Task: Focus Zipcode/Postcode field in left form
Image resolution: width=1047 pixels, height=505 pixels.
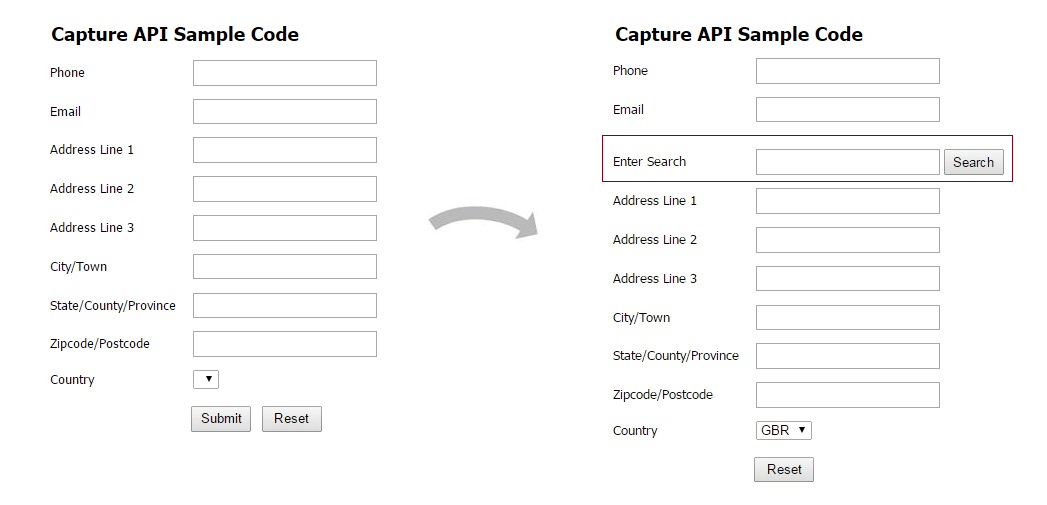Action: pos(284,344)
